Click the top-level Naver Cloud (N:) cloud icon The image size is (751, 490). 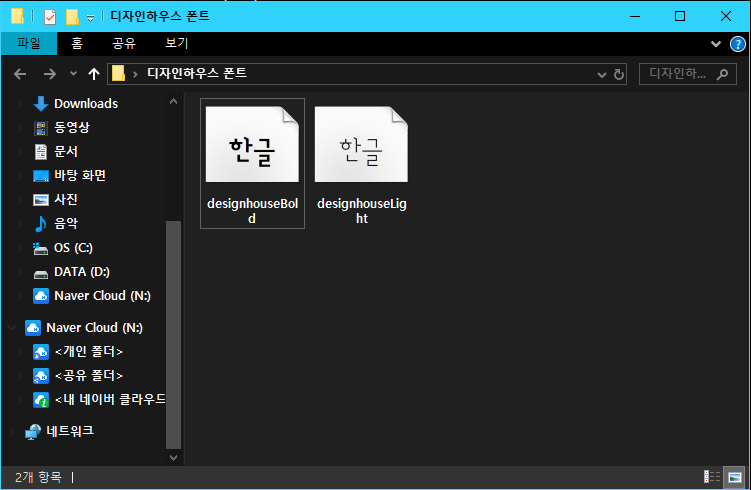point(33,328)
